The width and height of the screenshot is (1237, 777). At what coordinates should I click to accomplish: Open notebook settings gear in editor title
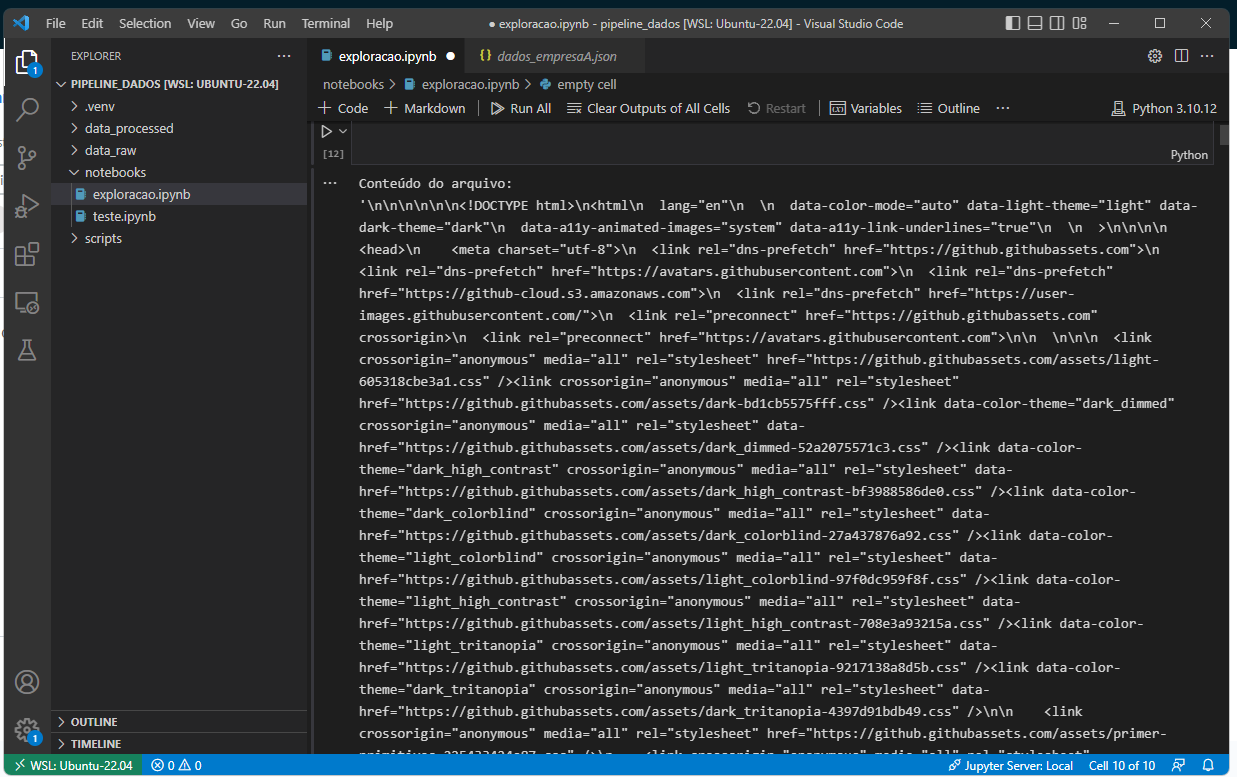(x=1155, y=56)
